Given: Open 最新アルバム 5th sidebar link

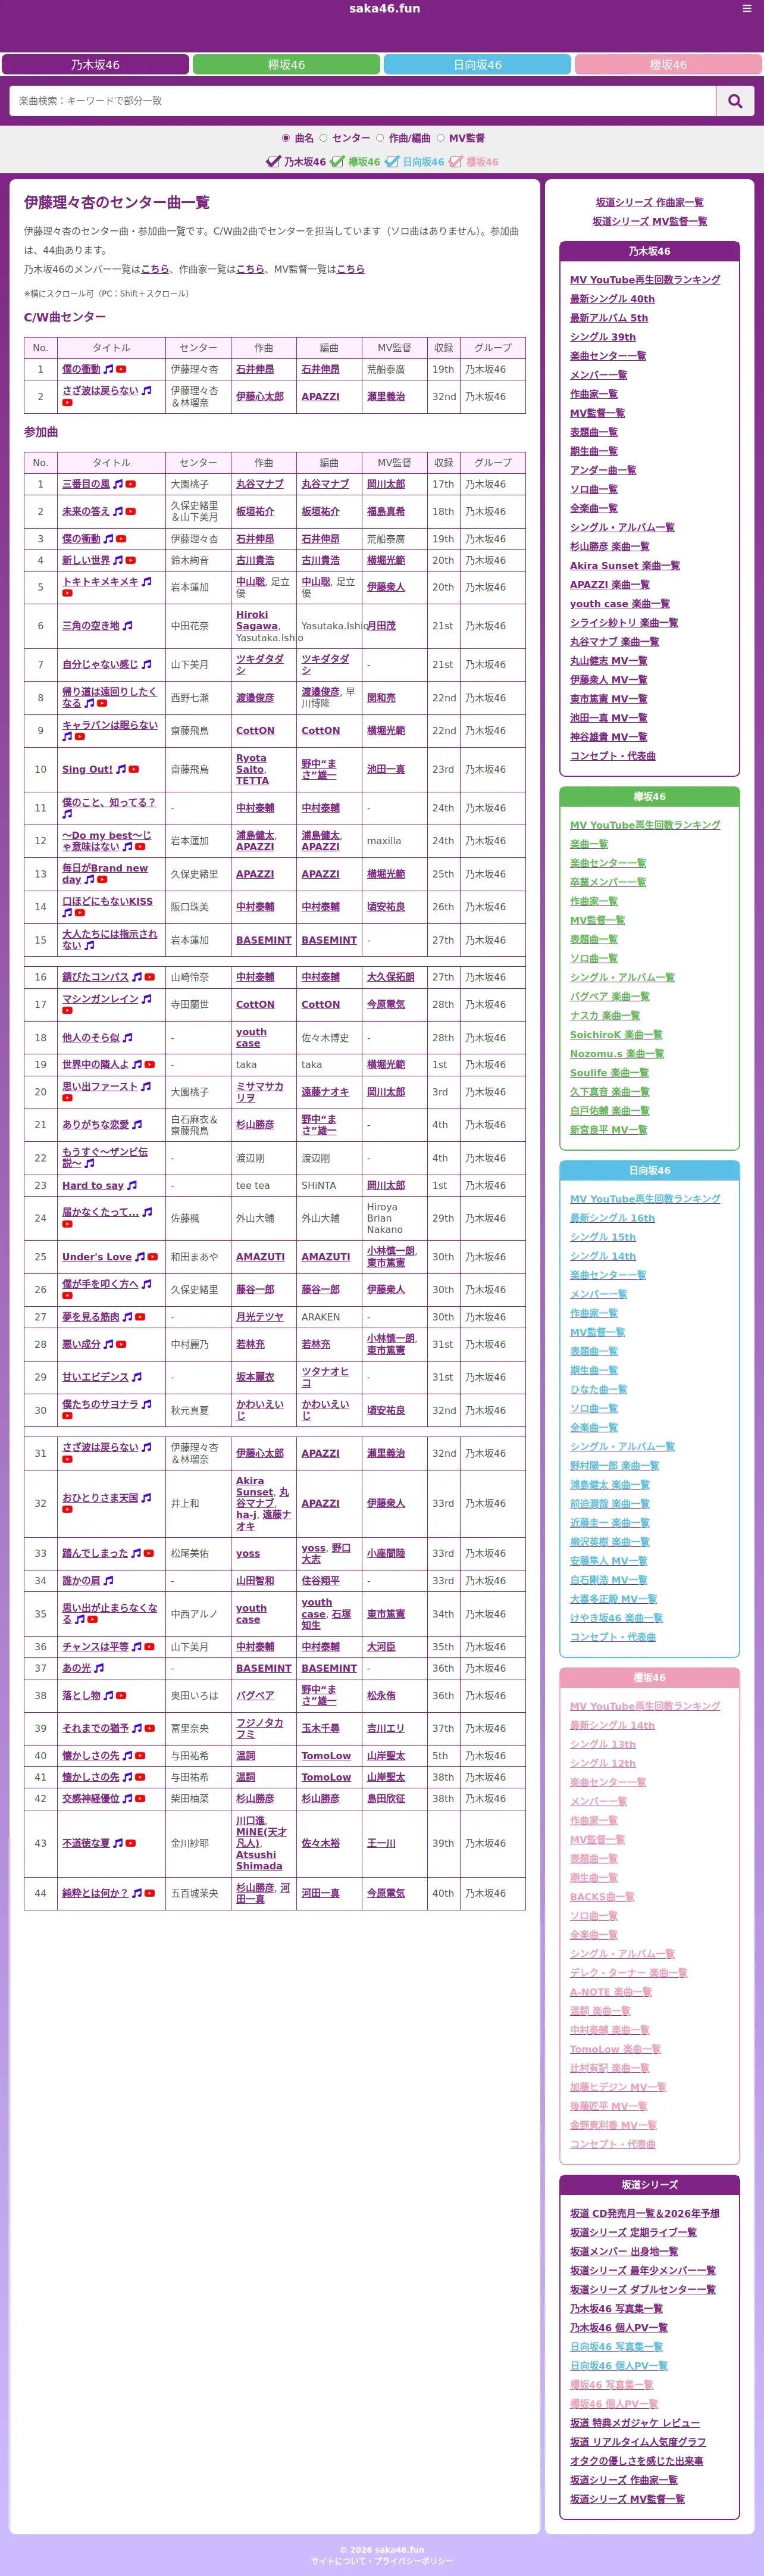Looking at the screenshot, I should point(609,318).
